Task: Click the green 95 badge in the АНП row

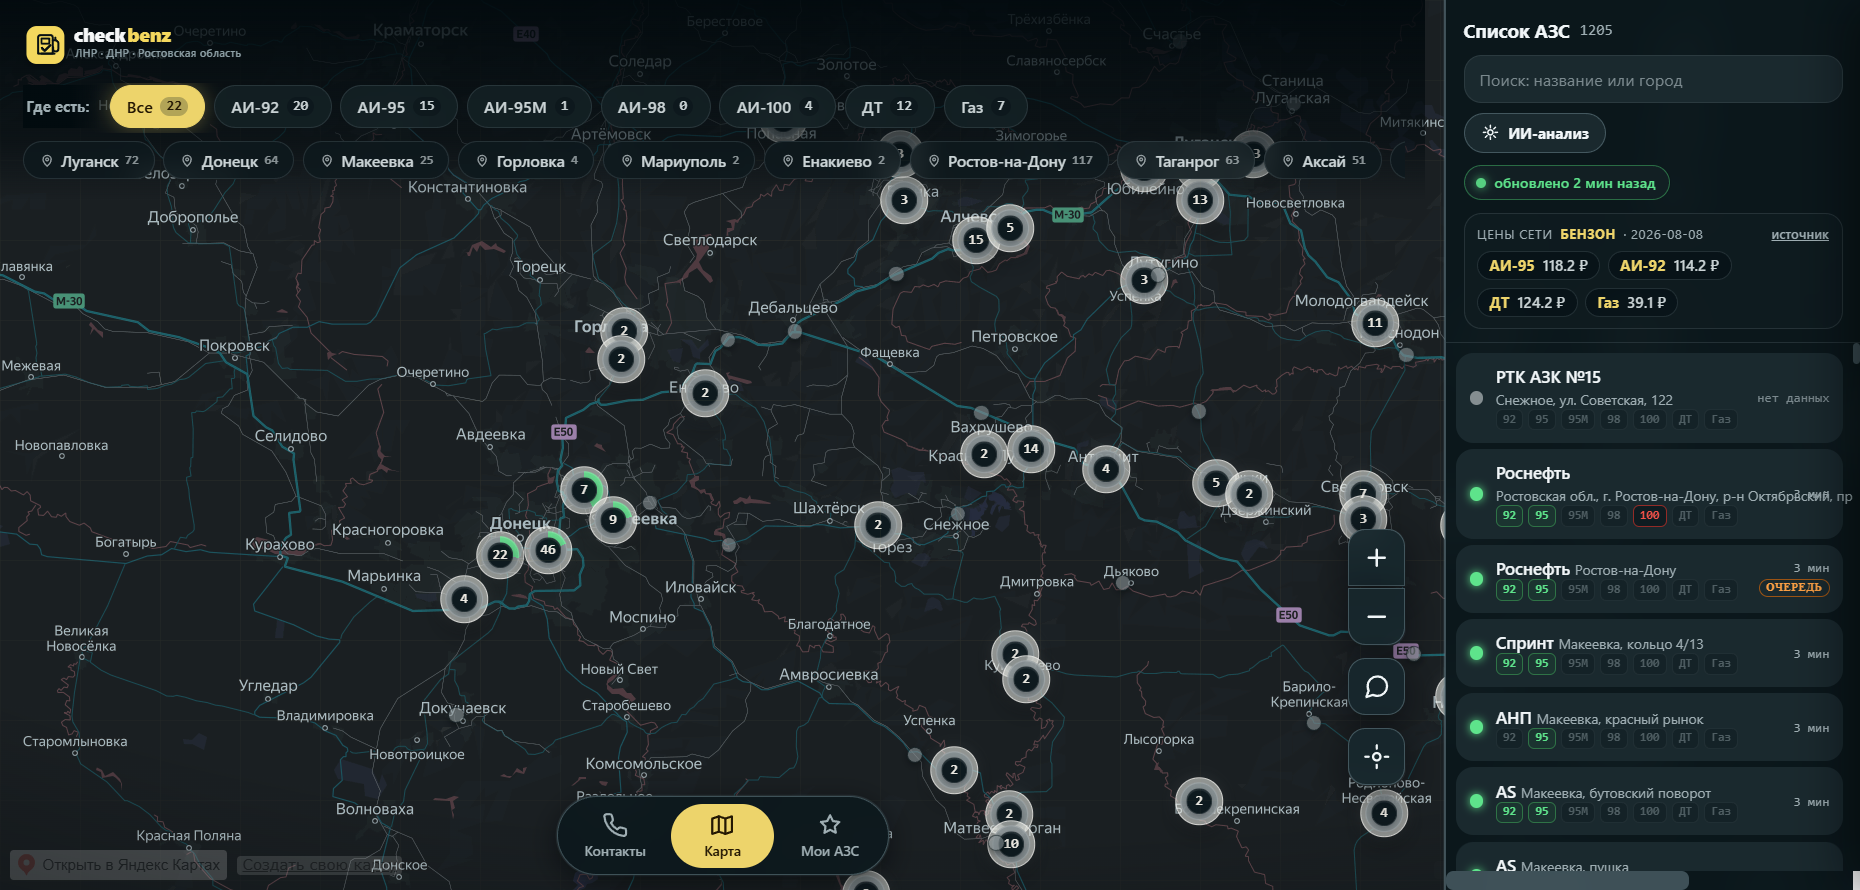Action: pyautogui.click(x=1542, y=738)
